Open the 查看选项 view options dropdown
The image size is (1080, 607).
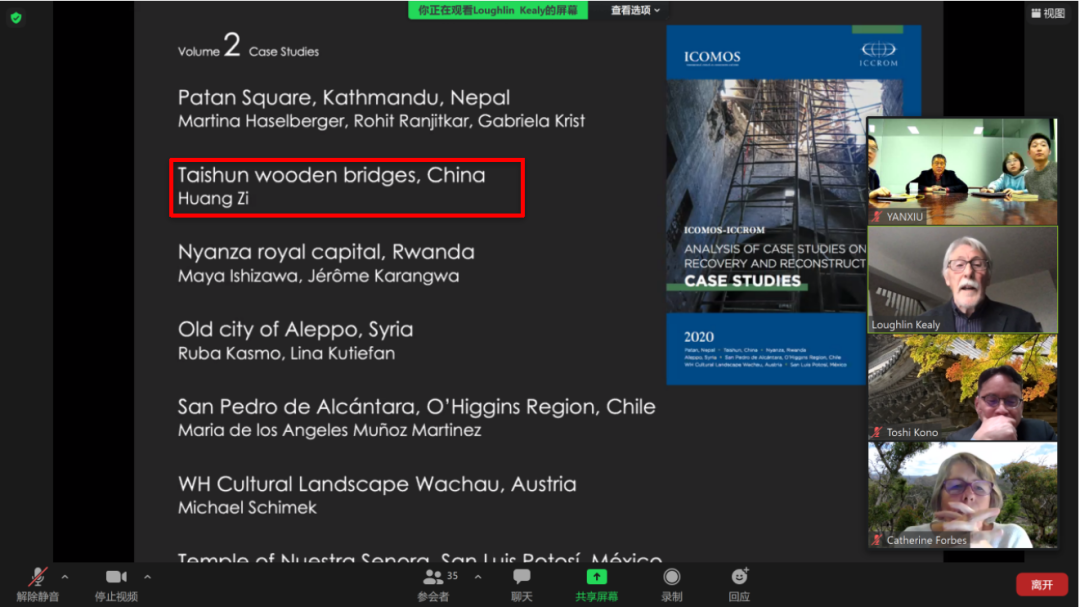click(x=635, y=10)
